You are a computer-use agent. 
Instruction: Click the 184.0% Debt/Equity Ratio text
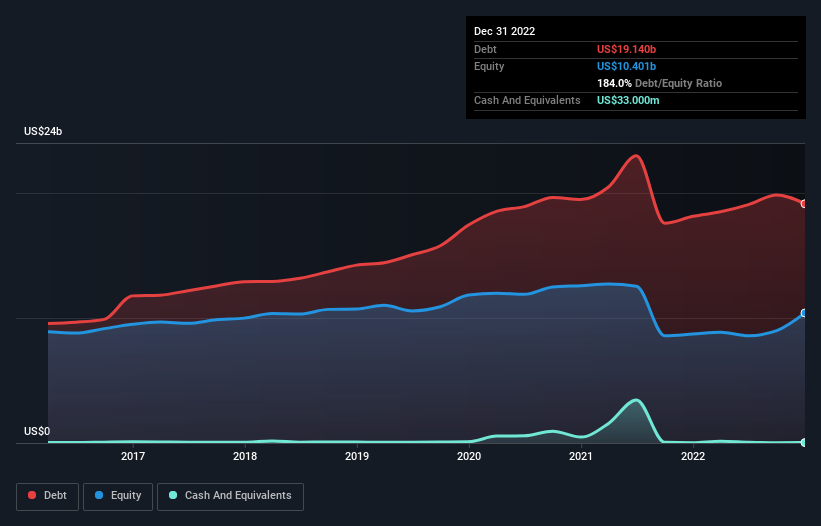click(x=659, y=83)
